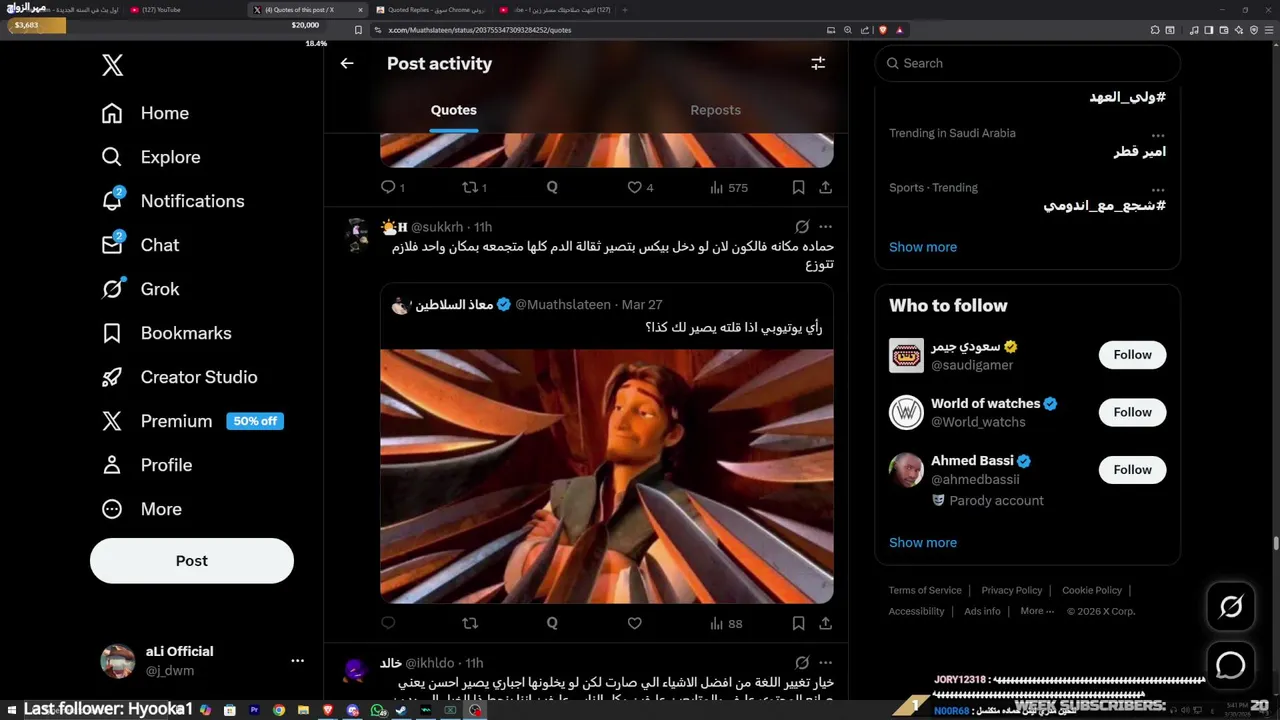
Task: Go to Home in the sidebar
Action: (x=145, y=113)
